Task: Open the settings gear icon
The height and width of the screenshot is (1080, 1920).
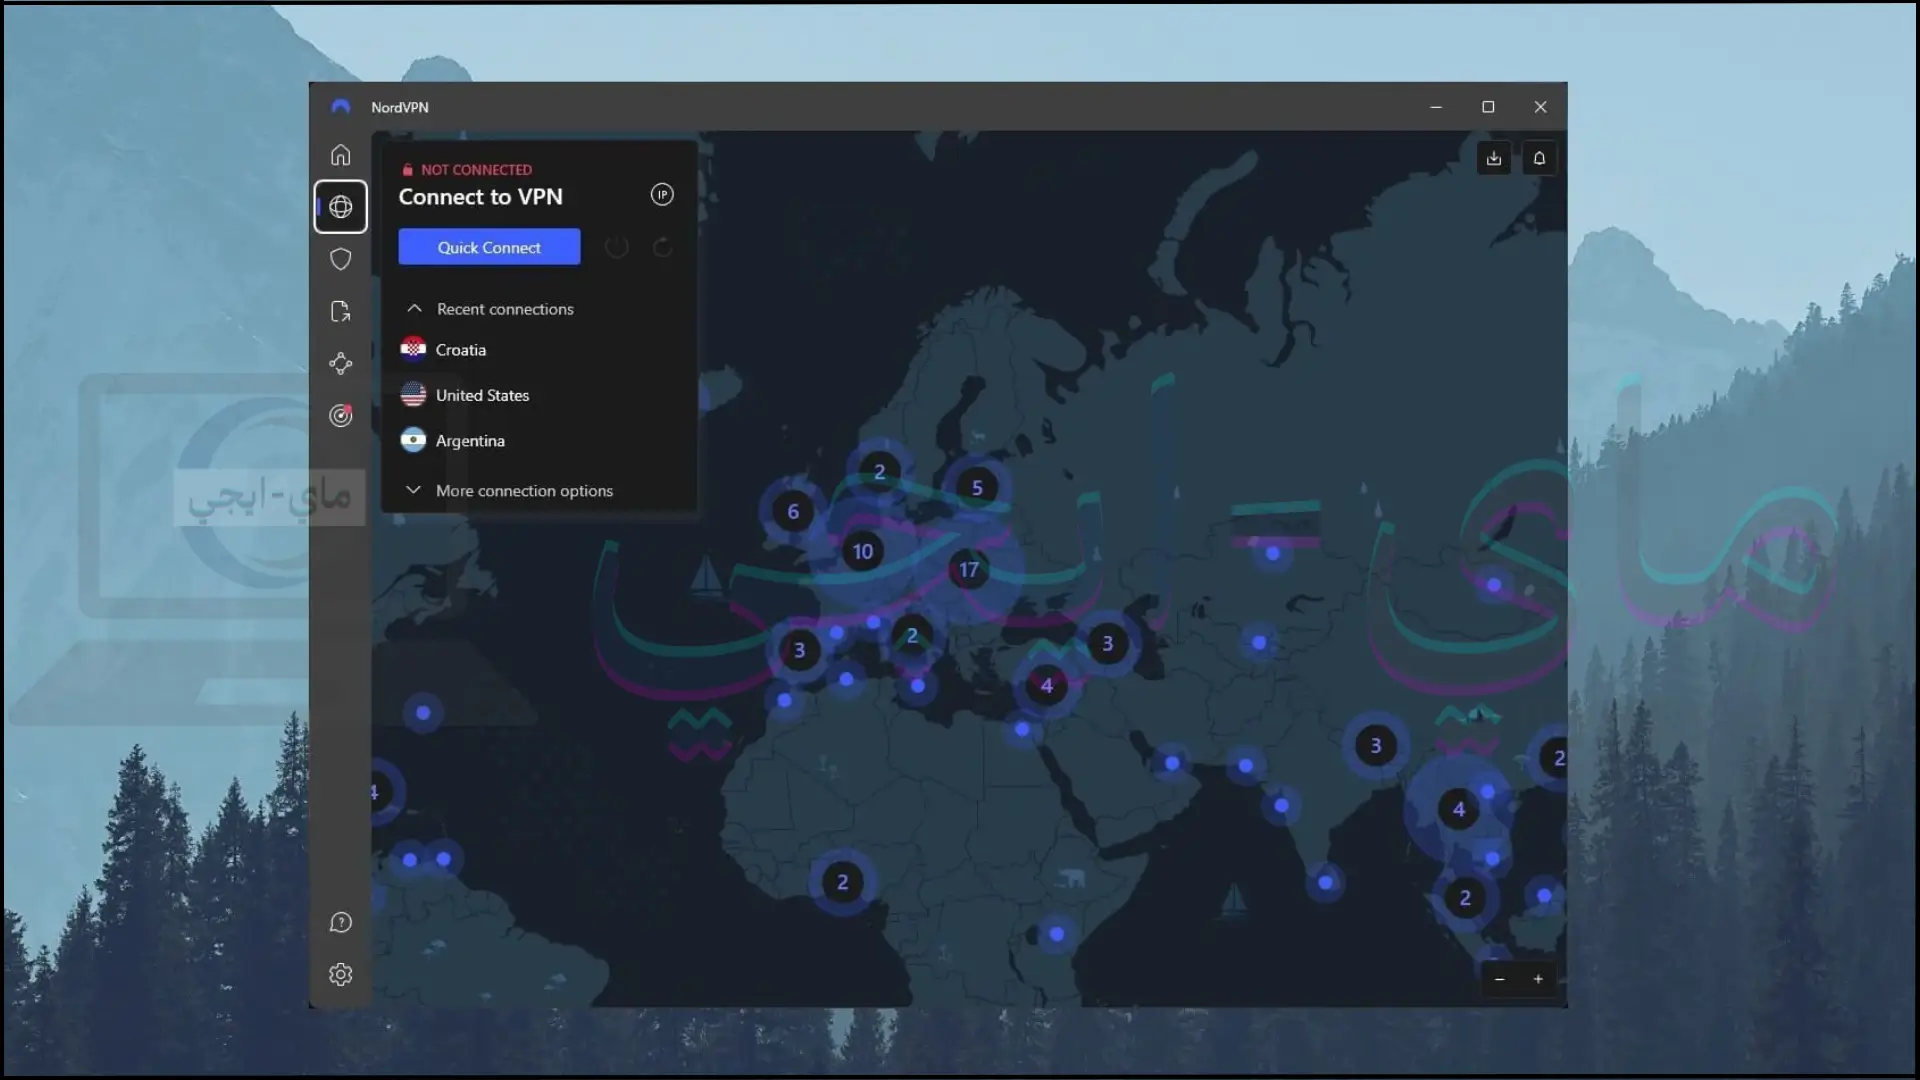Action: click(x=339, y=973)
